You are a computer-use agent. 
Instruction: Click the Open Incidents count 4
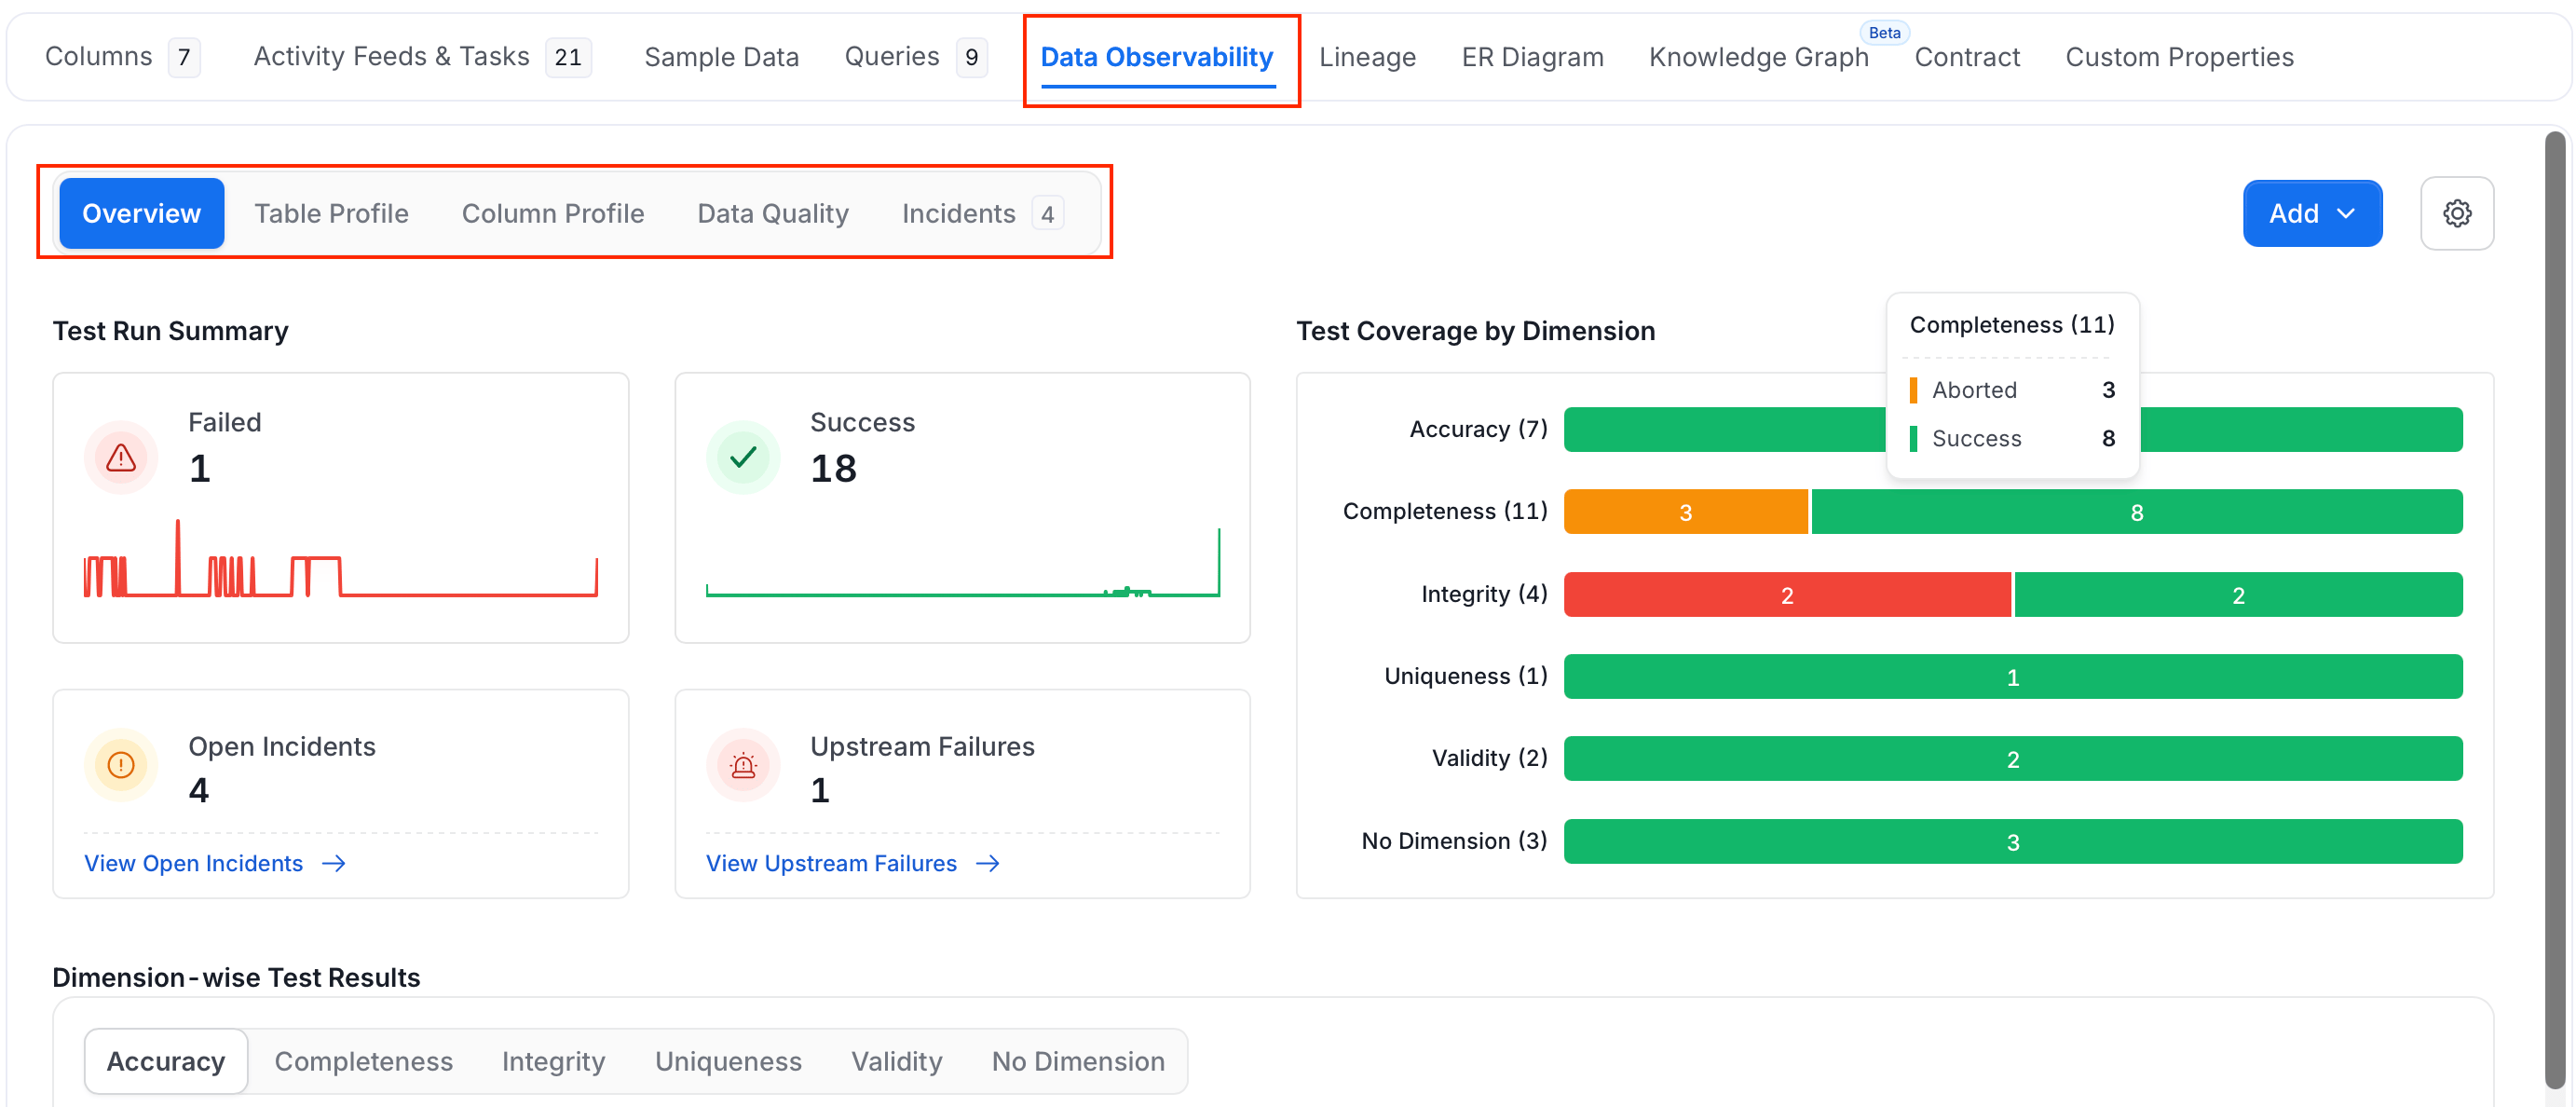pos(199,791)
